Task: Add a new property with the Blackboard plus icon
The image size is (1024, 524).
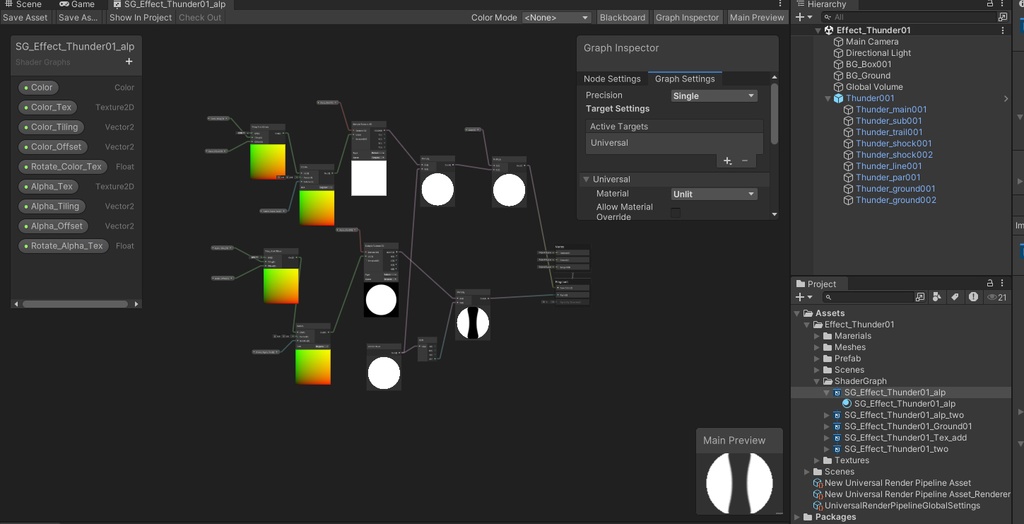Action: (x=129, y=61)
